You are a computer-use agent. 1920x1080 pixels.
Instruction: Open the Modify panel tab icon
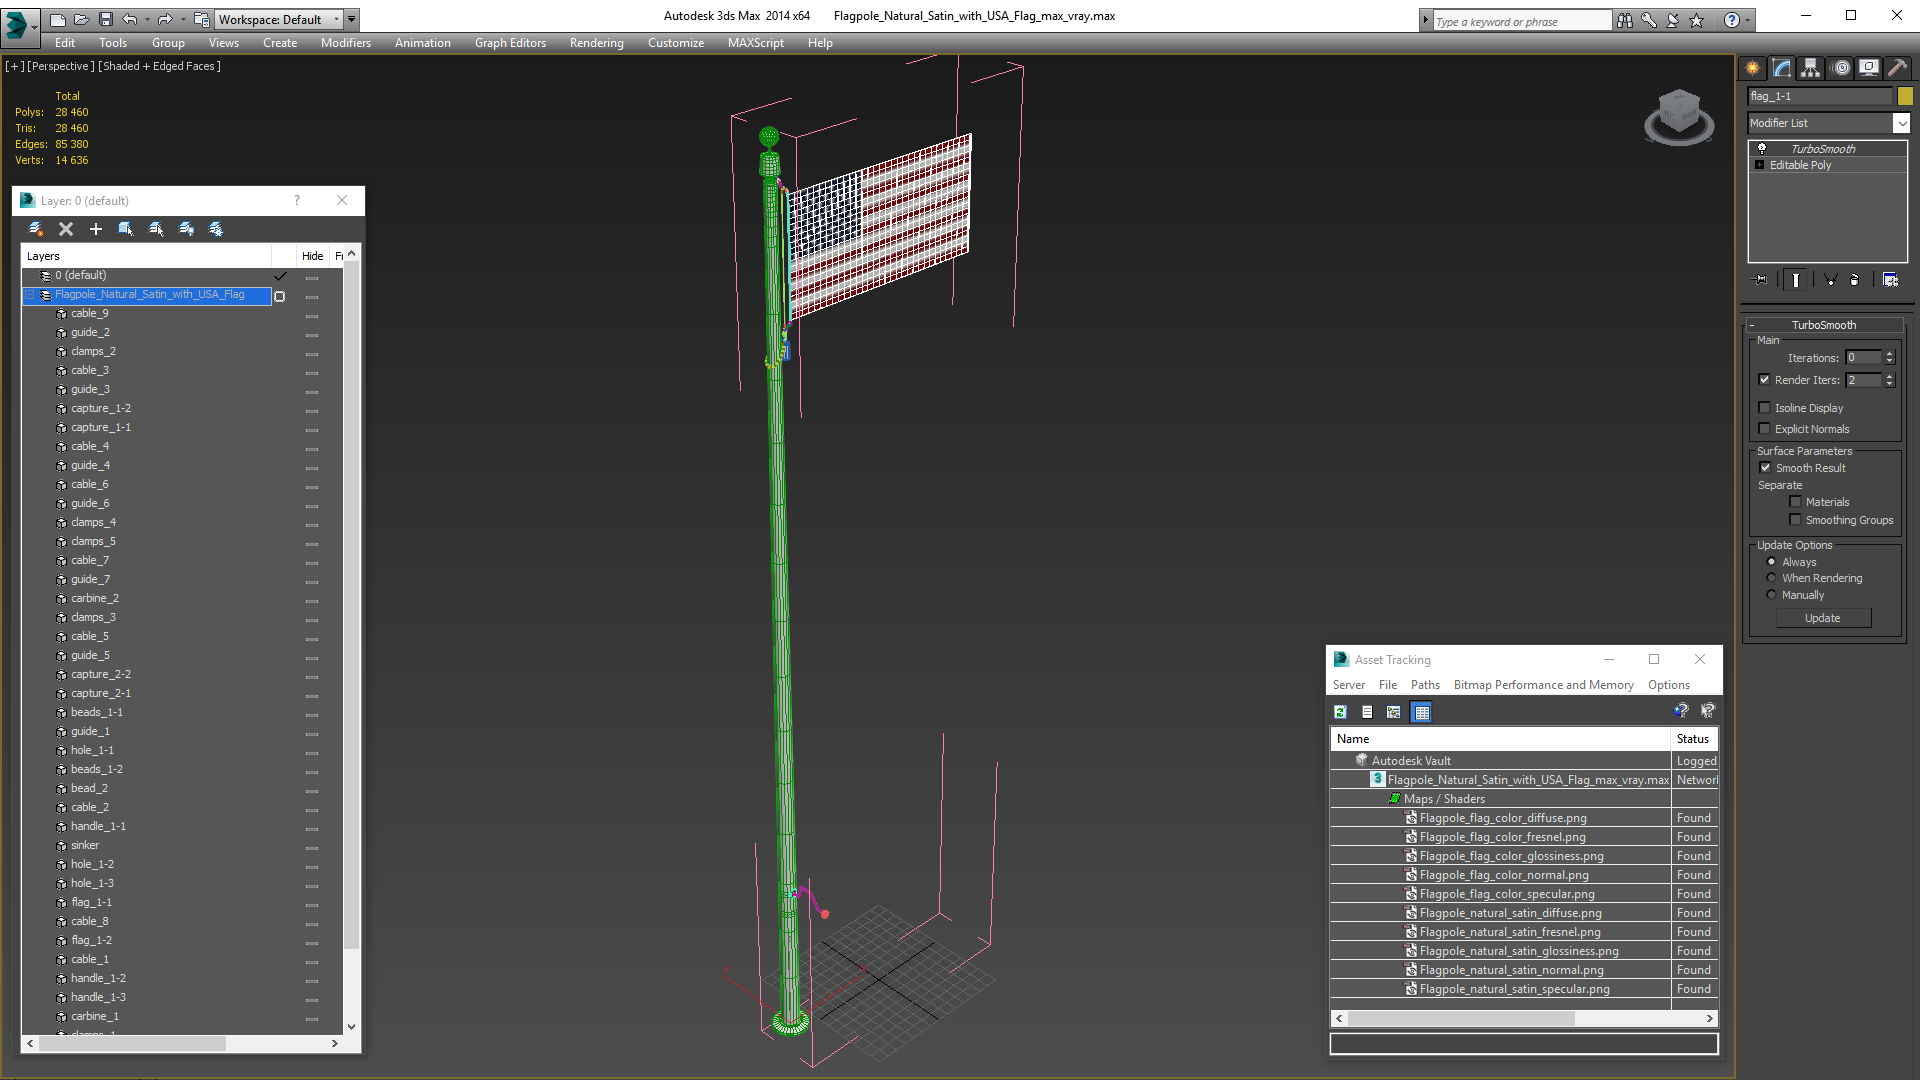(1781, 68)
